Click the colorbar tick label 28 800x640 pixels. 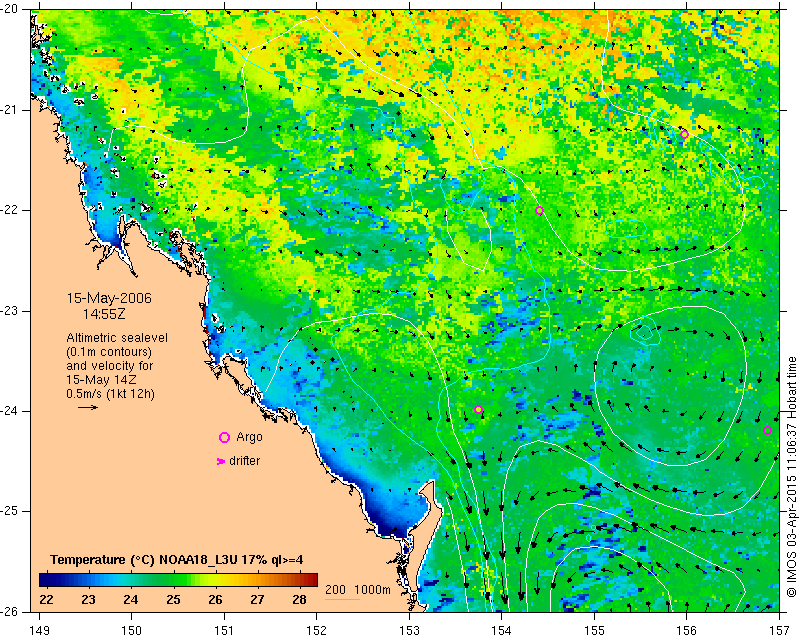299,599
